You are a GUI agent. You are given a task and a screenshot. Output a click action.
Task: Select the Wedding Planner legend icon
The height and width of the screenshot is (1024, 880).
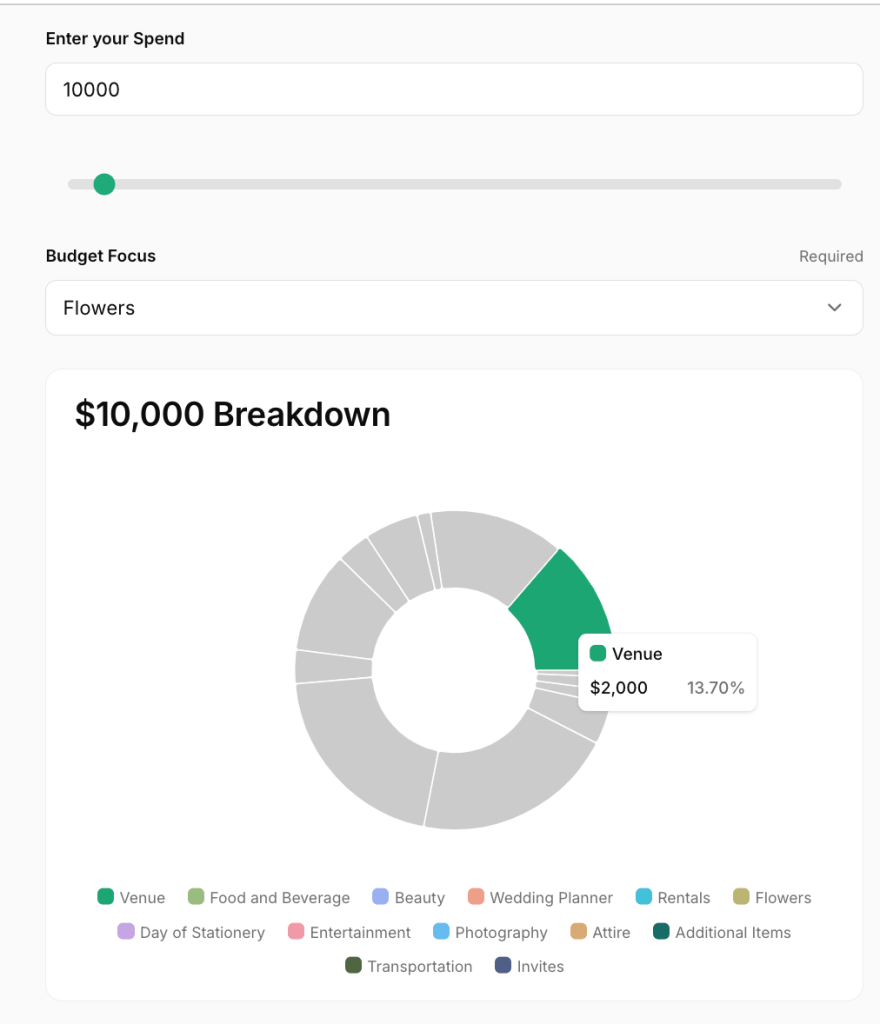click(x=476, y=897)
